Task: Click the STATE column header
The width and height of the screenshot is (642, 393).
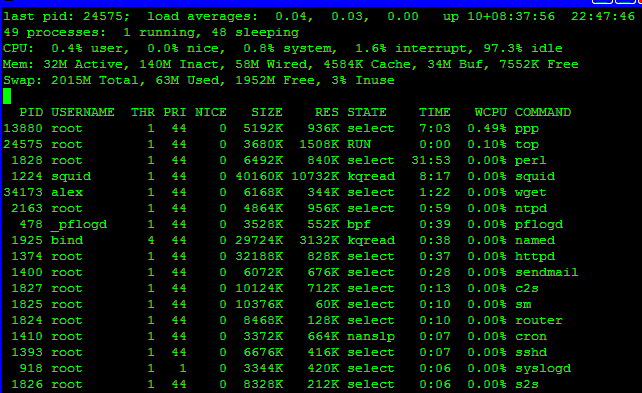Action: pos(367,112)
